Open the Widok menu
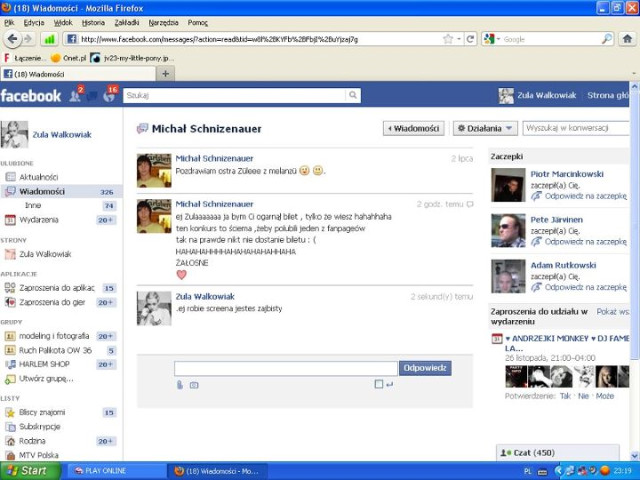 (x=63, y=23)
